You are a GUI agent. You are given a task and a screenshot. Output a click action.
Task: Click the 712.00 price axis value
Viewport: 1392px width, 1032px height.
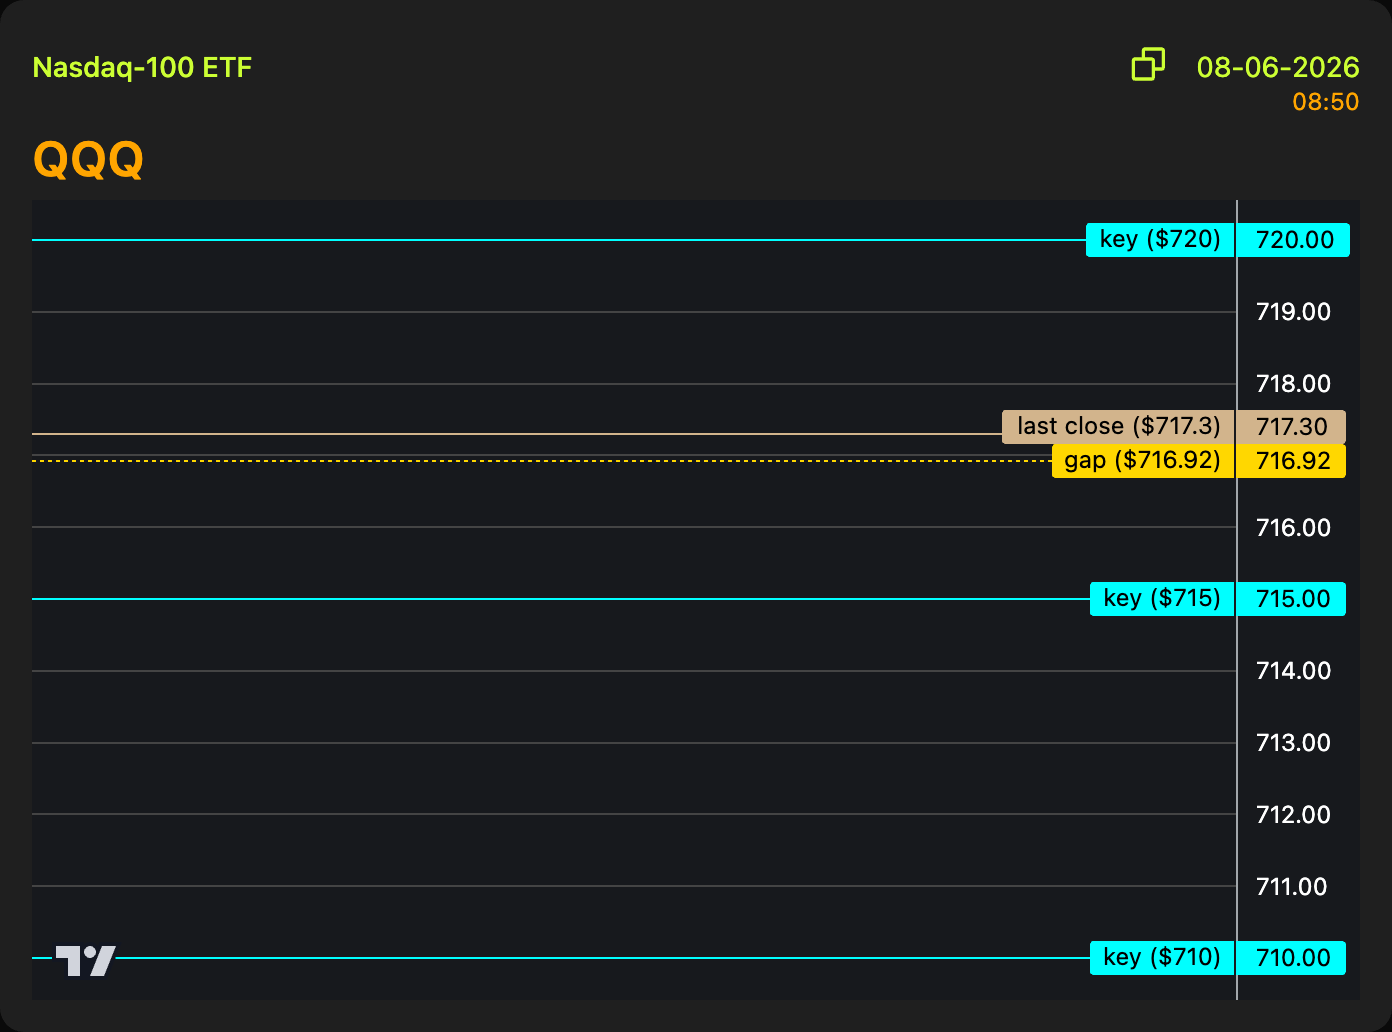click(x=1293, y=815)
